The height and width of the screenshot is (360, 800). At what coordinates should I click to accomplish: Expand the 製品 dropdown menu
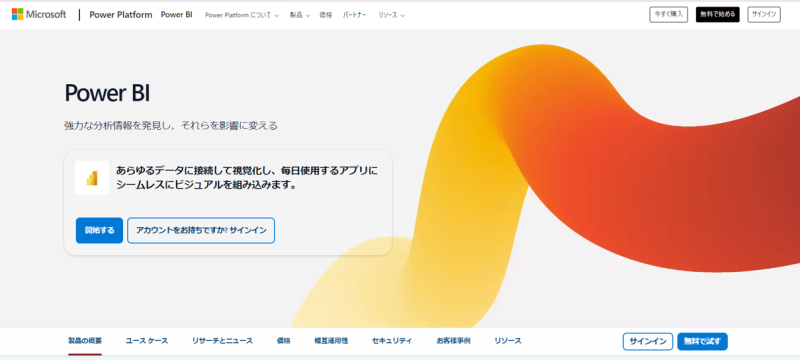300,15
